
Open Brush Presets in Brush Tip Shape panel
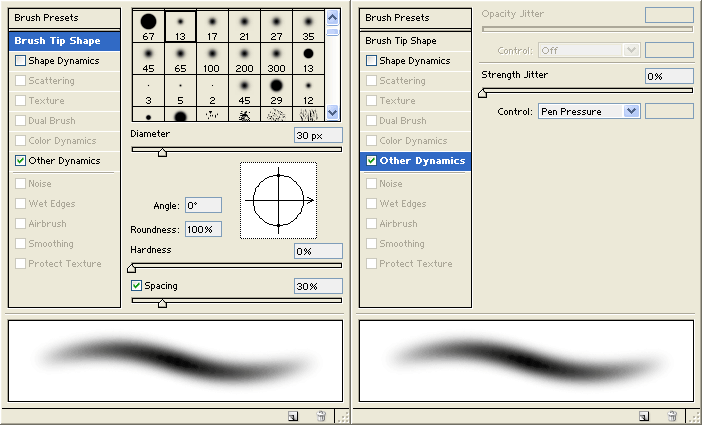64,18
